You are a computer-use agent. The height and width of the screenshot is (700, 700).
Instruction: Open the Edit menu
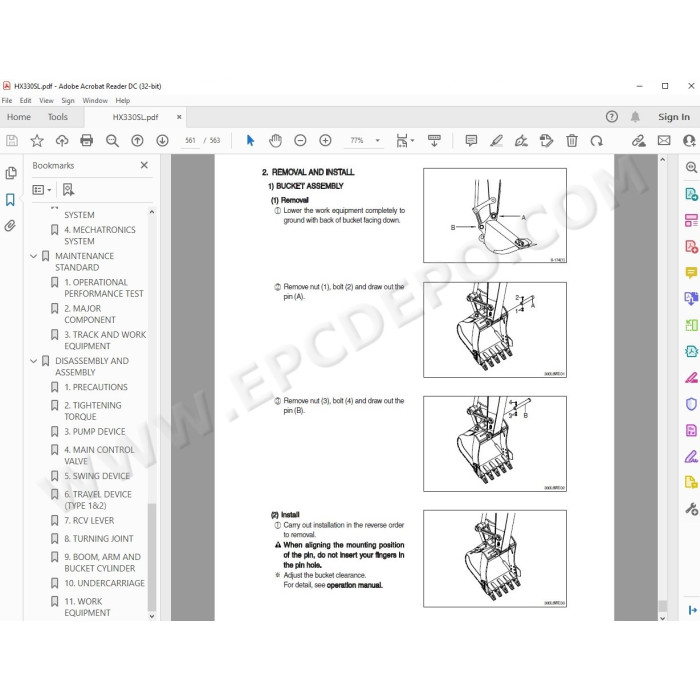click(25, 100)
